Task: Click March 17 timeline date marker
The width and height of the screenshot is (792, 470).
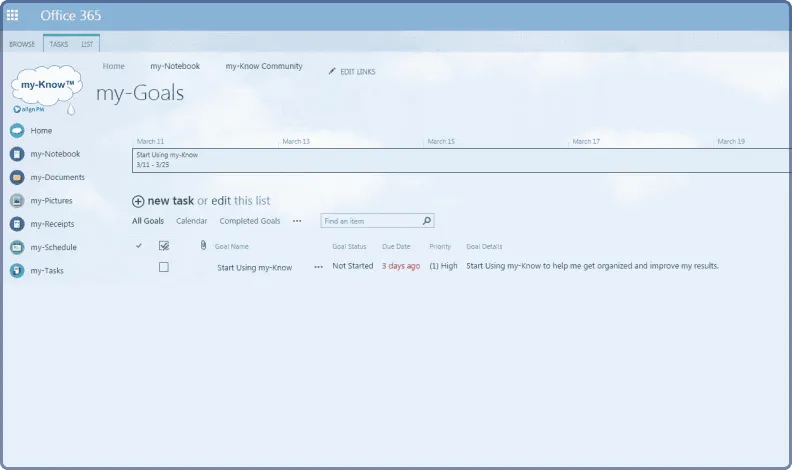Action: [x=586, y=141]
